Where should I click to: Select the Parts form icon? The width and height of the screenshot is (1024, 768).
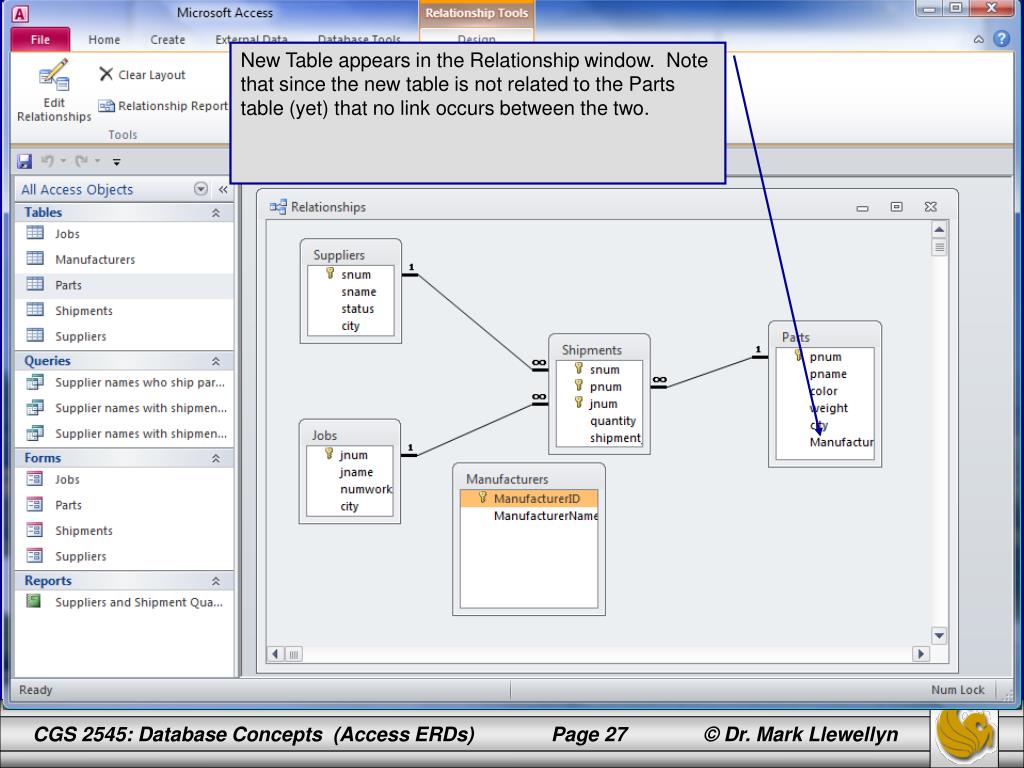(x=35, y=504)
